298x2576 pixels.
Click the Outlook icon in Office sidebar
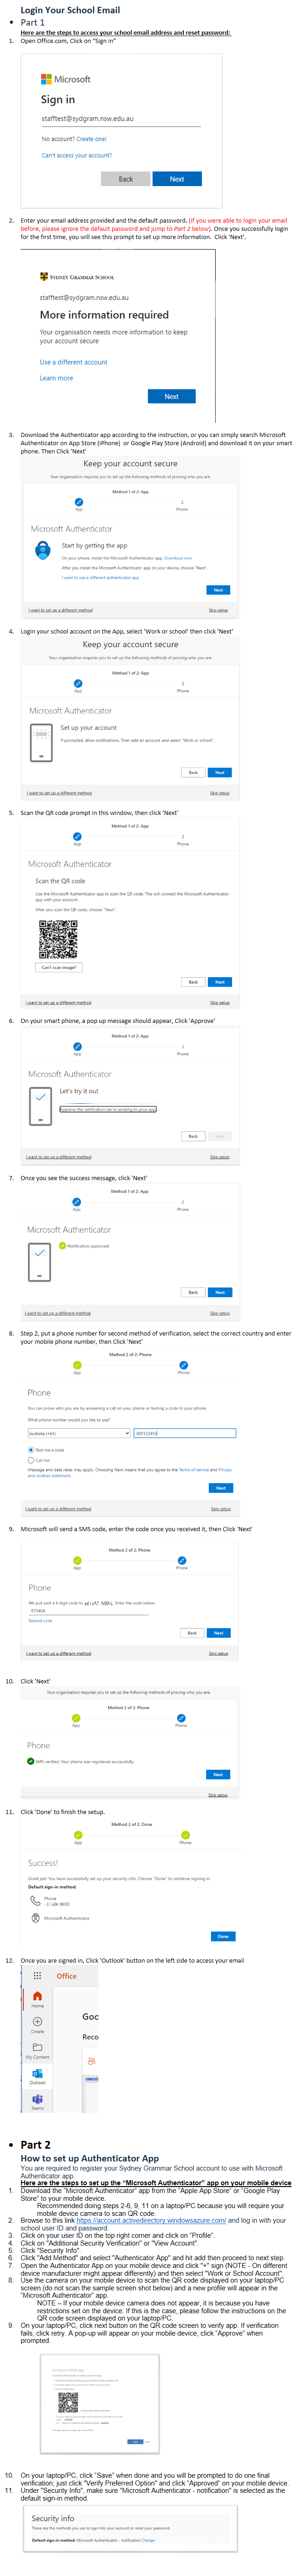coord(37,2074)
